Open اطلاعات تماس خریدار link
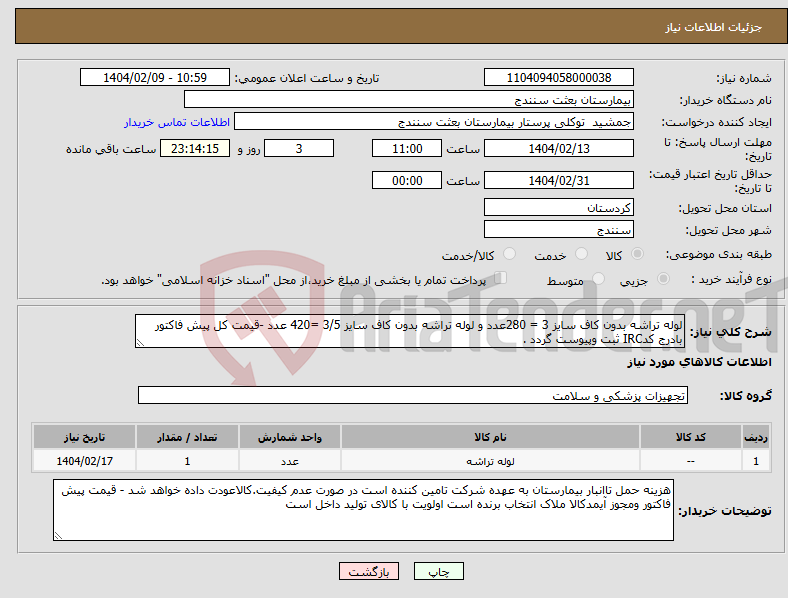 click(177, 122)
